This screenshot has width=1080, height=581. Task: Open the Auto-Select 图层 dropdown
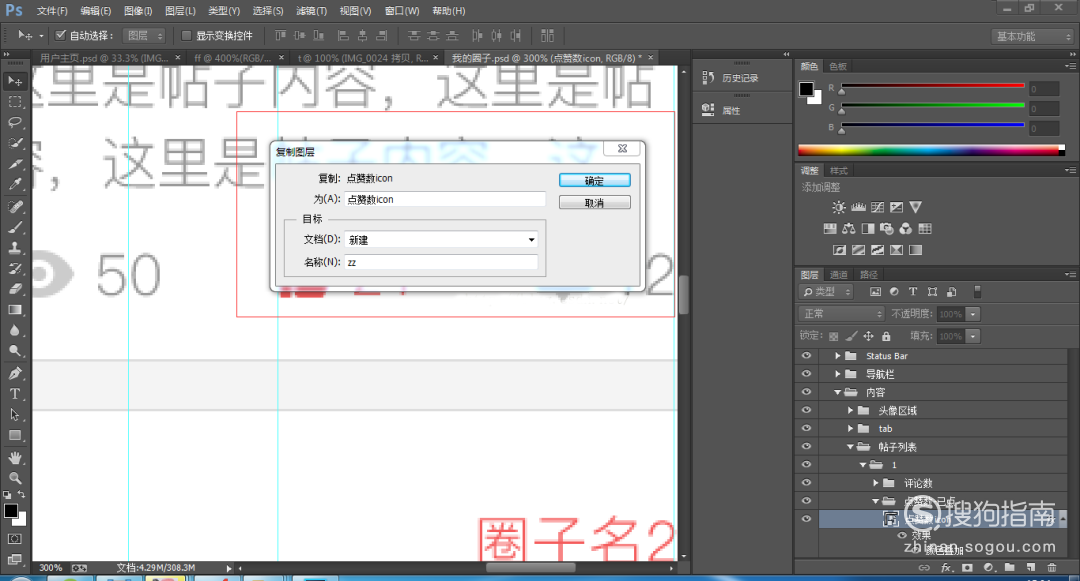pyautogui.click(x=144, y=35)
